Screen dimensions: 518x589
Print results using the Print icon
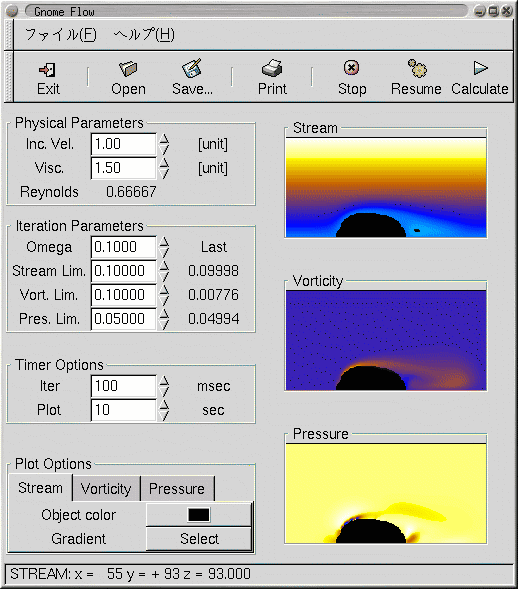pos(272,68)
